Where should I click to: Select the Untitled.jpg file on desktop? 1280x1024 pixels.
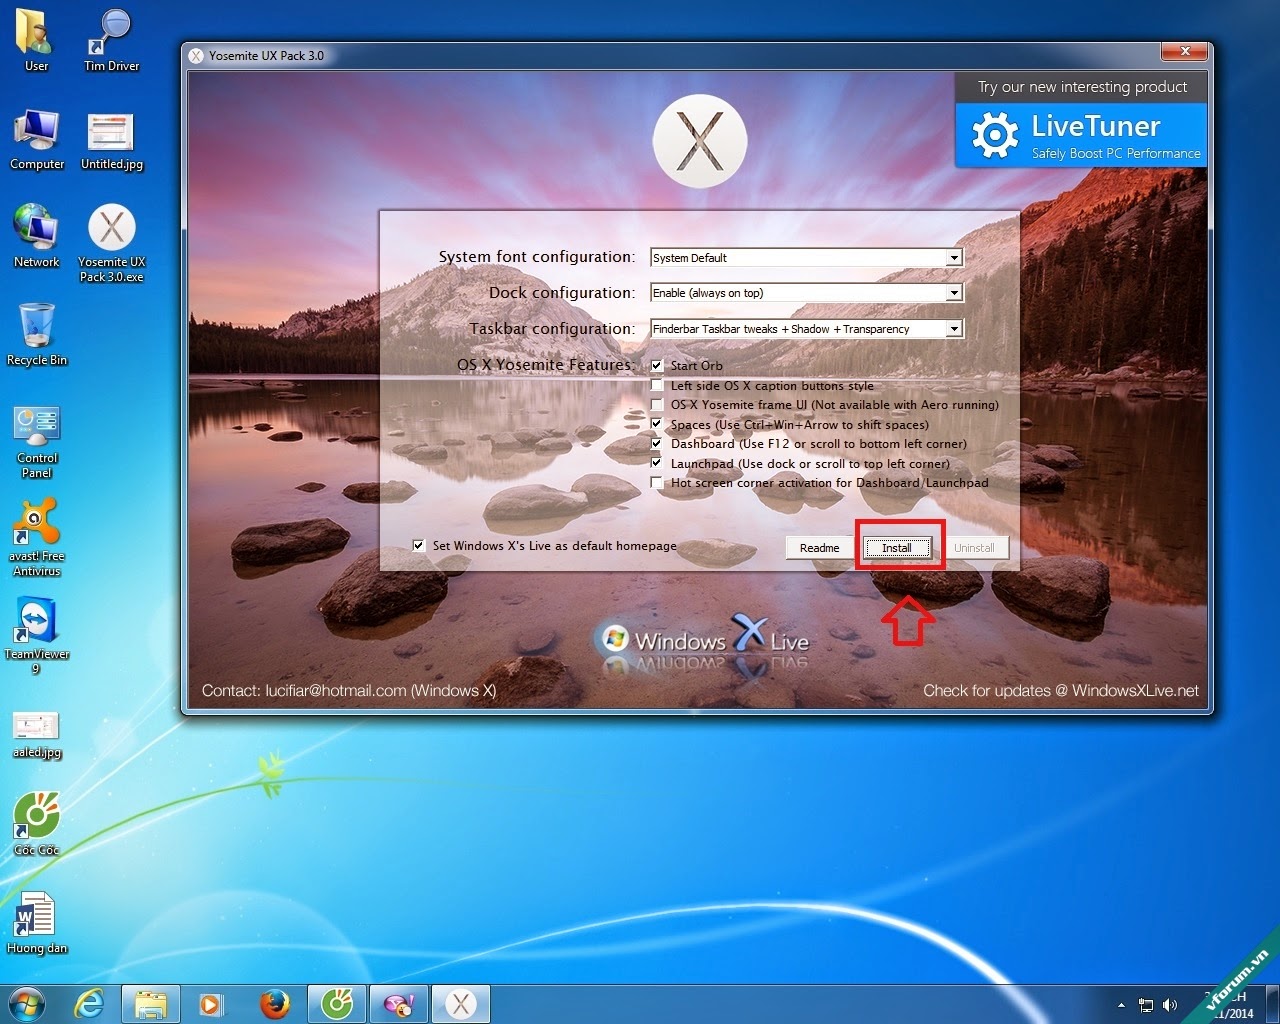[111, 139]
